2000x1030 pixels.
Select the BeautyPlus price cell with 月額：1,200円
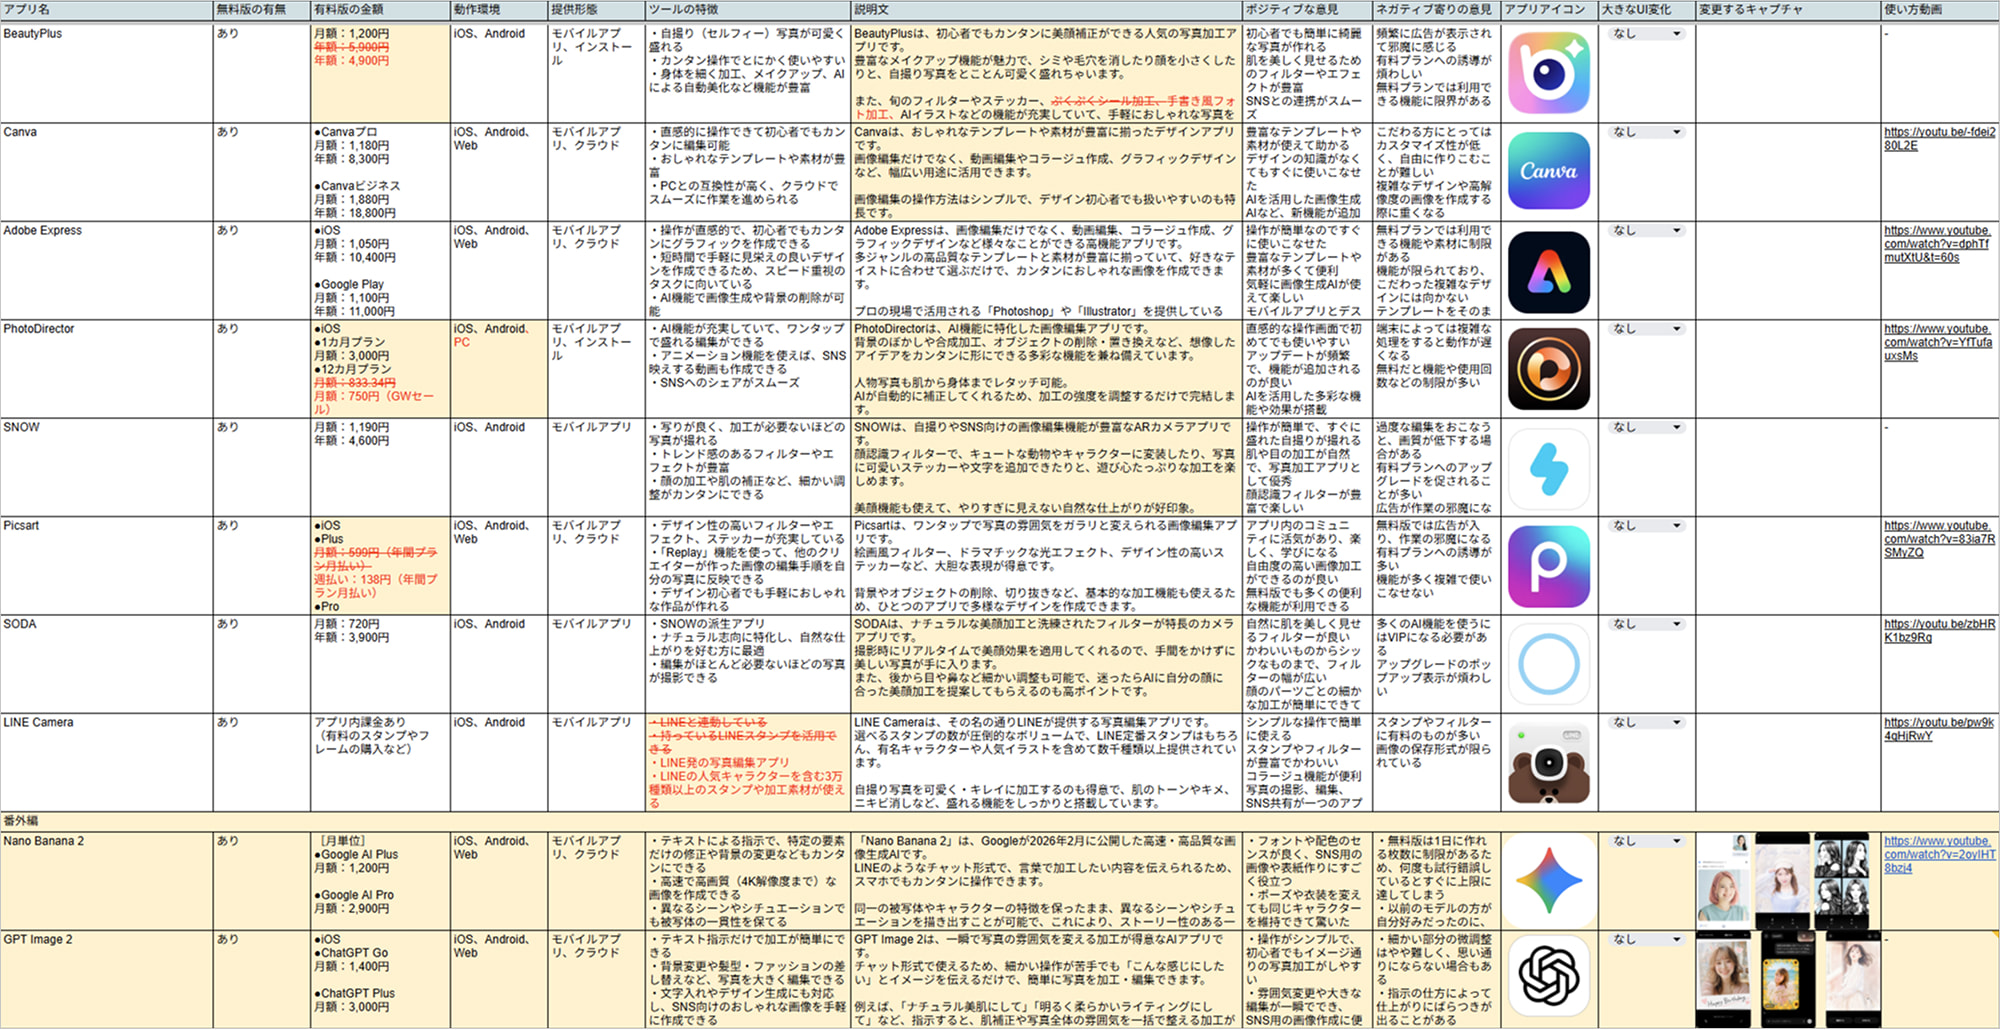pos(380,73)
